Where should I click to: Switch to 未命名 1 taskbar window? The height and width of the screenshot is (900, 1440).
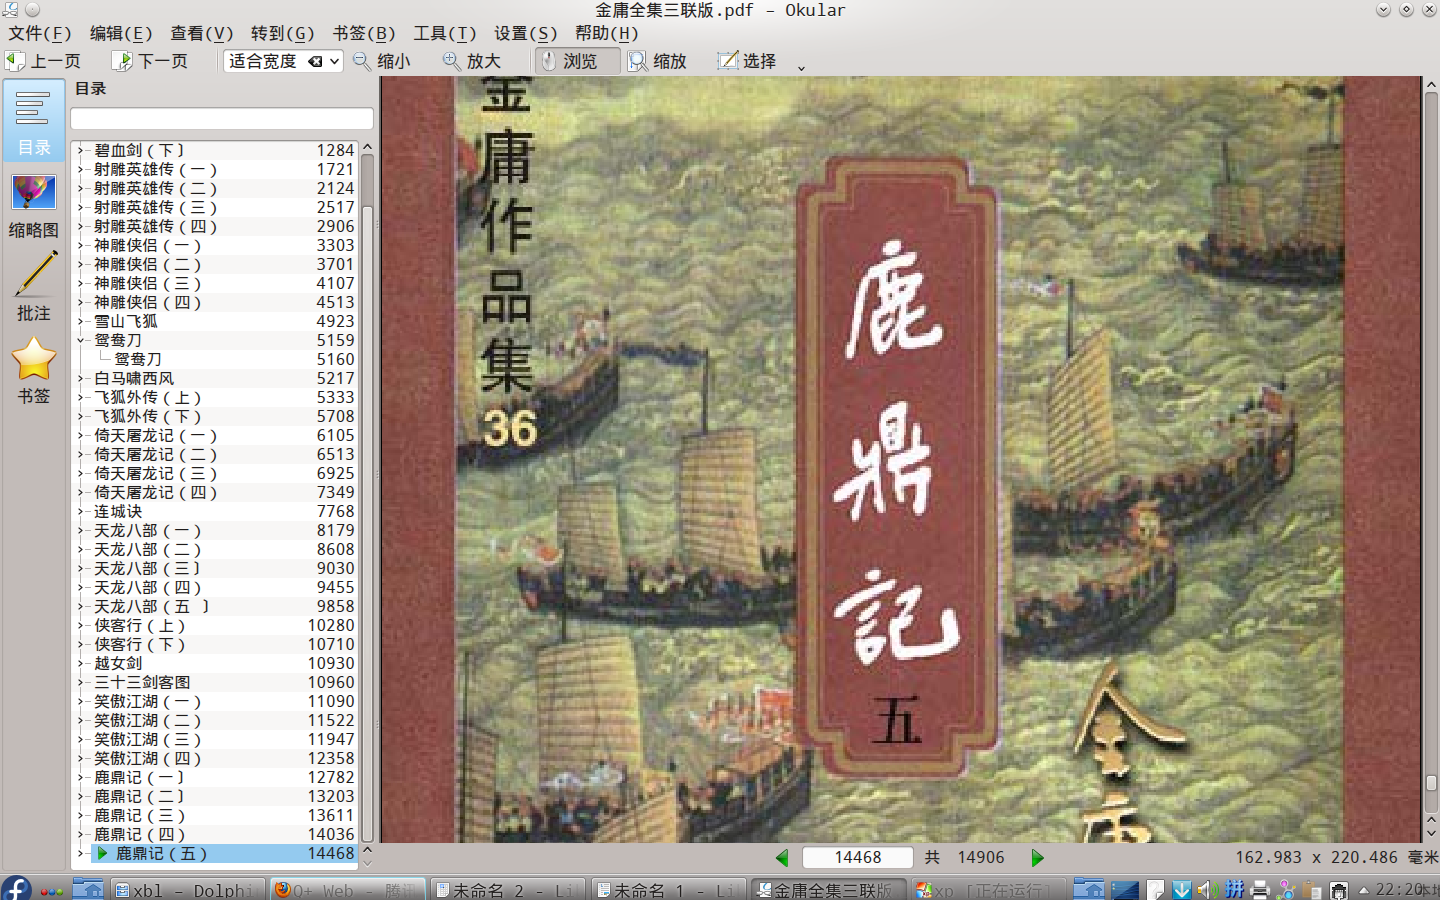click(668, 889)
